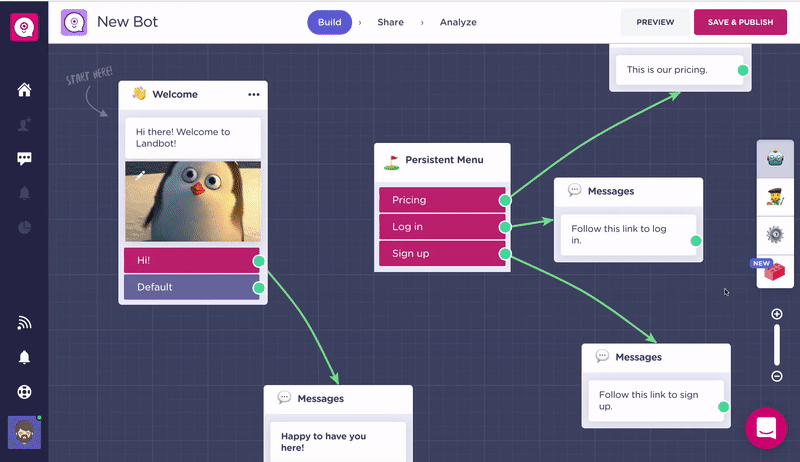Select the Default option in Welcome block
Screen dimensions: 800x462
pos(192,287)
